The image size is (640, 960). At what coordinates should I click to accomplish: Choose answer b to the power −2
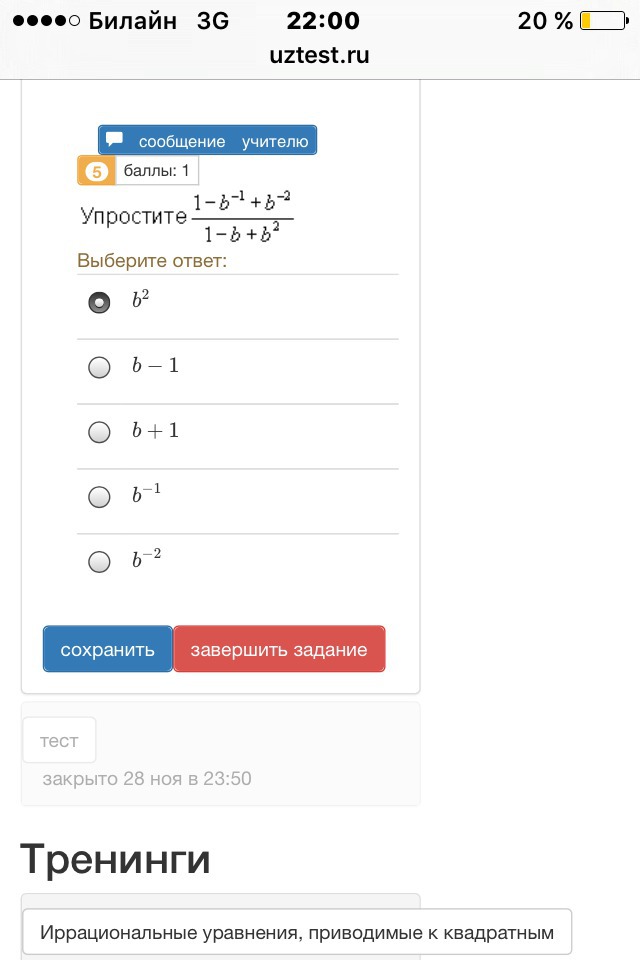click(x=99, y=562)
